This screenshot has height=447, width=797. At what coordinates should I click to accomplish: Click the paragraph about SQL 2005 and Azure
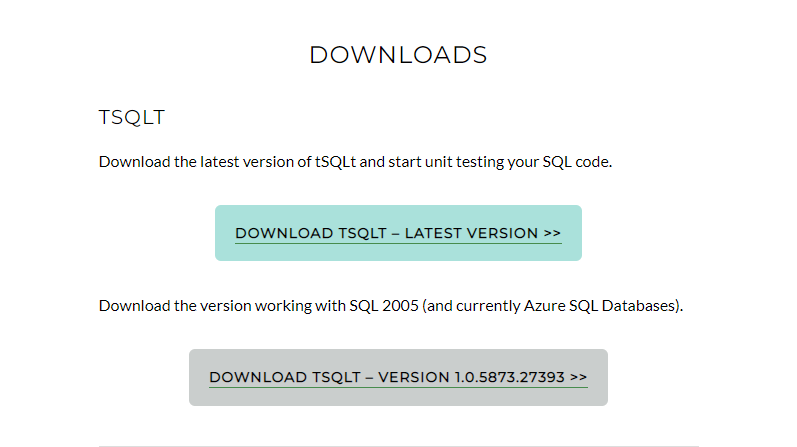(391, 306)
